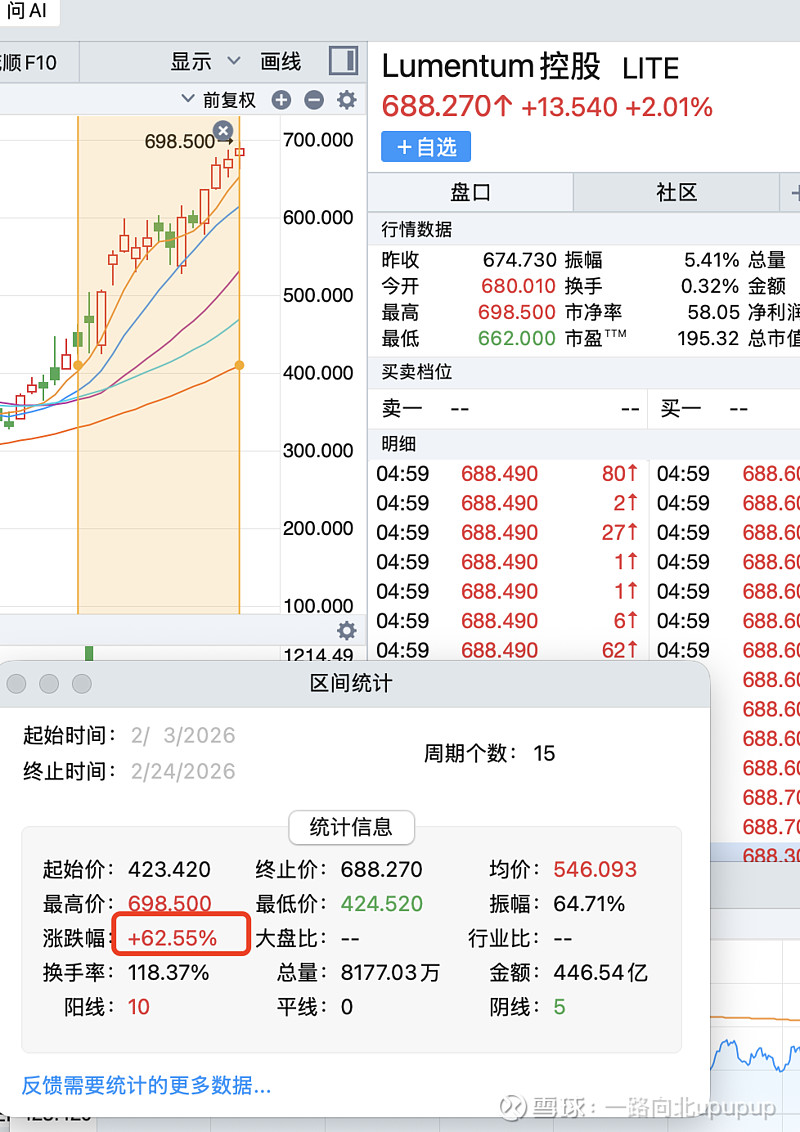Select the 涨跌幅 +62.55% value
This screenshot has height=1132, width=800.
pyautogui.click(x=172, y=938)
